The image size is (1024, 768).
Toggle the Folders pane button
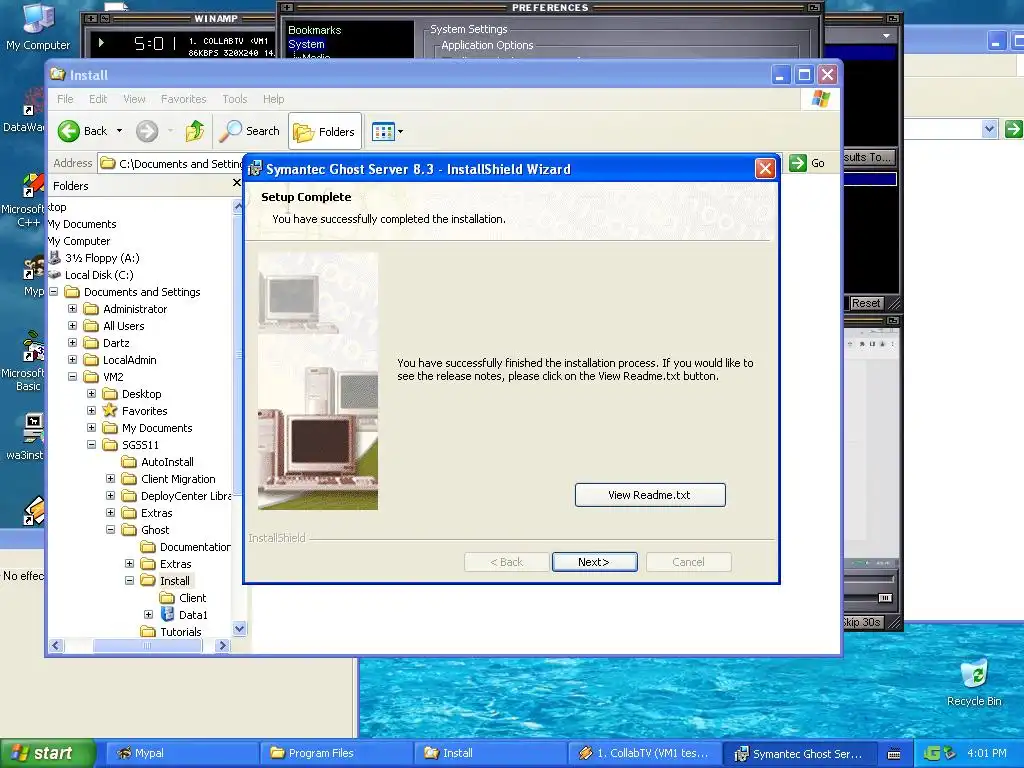point(325,131)
